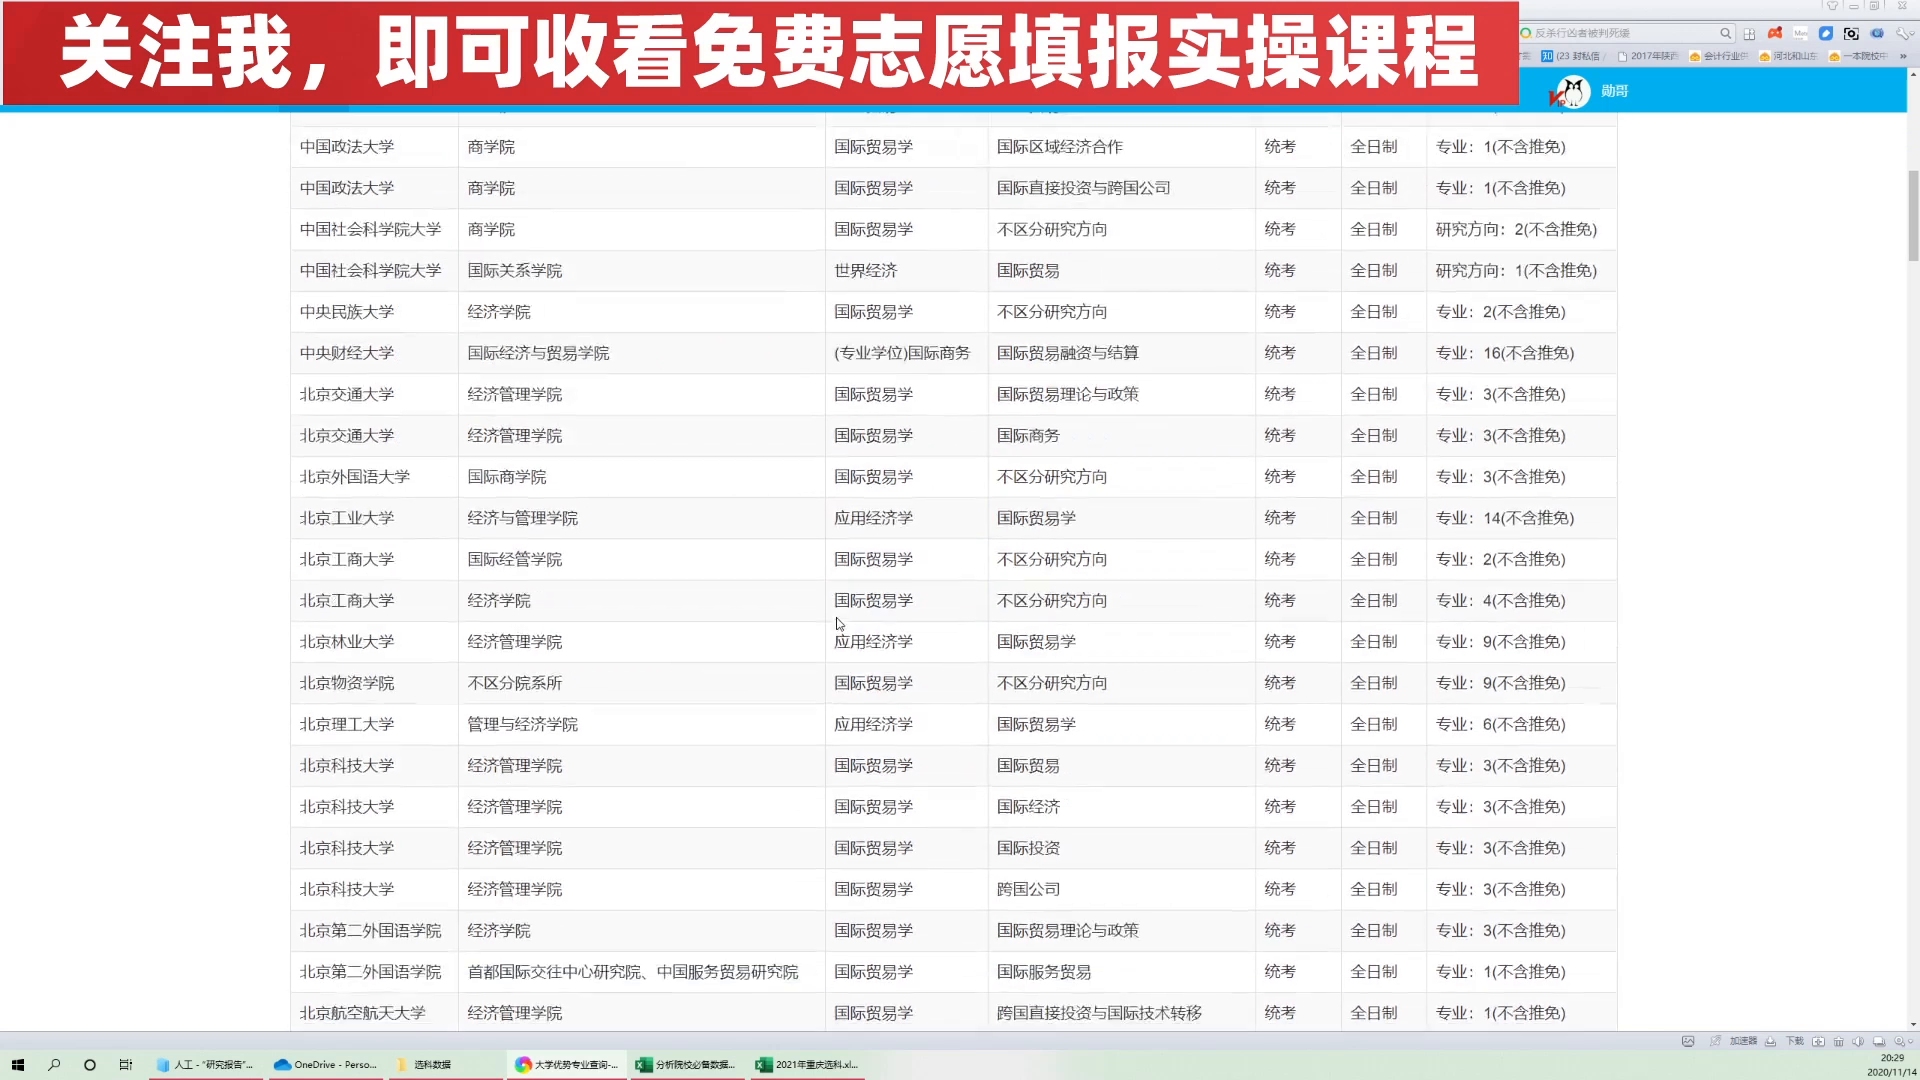The height and width of the screenshot is (1080, 1920).
Task: Switch to 分析院校必备数据 Excel taskbar item
Action: 686,1065
